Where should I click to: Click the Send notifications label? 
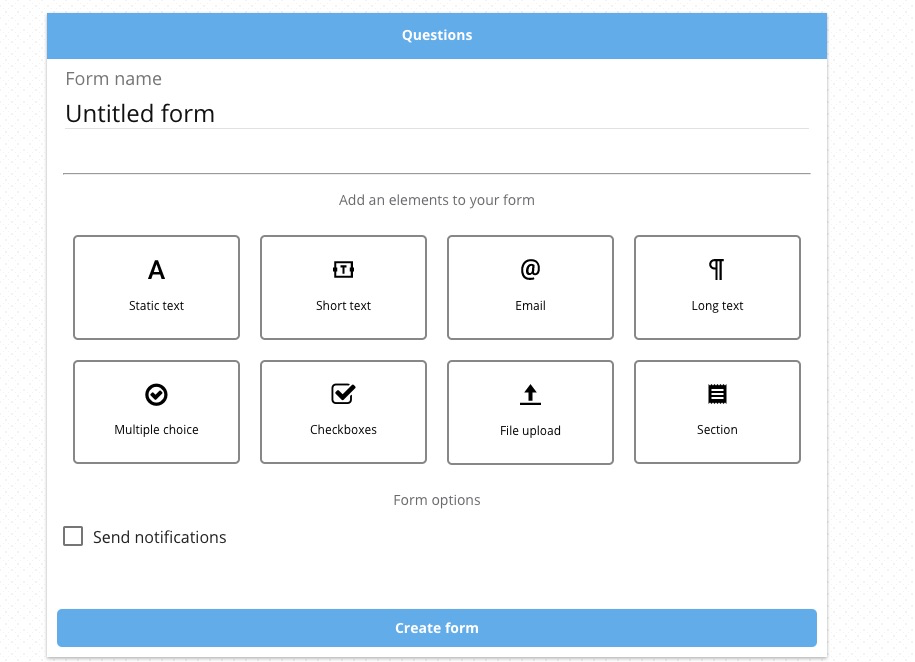coord(159,537)
